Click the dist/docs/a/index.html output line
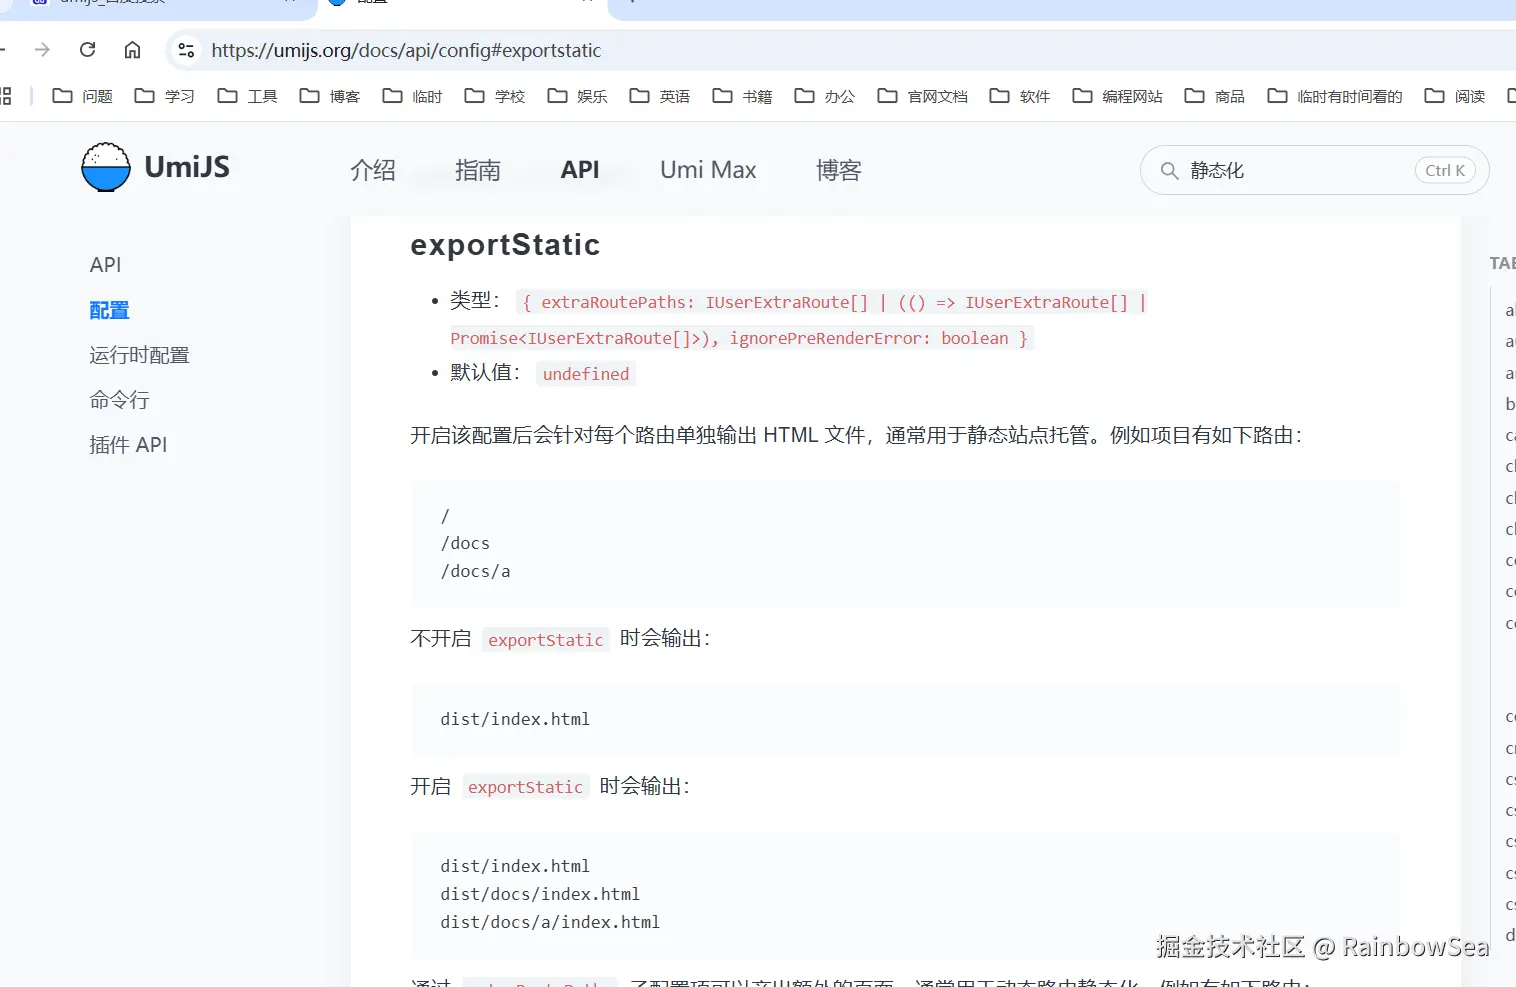The image size is (1516, 987). [550, 922]
